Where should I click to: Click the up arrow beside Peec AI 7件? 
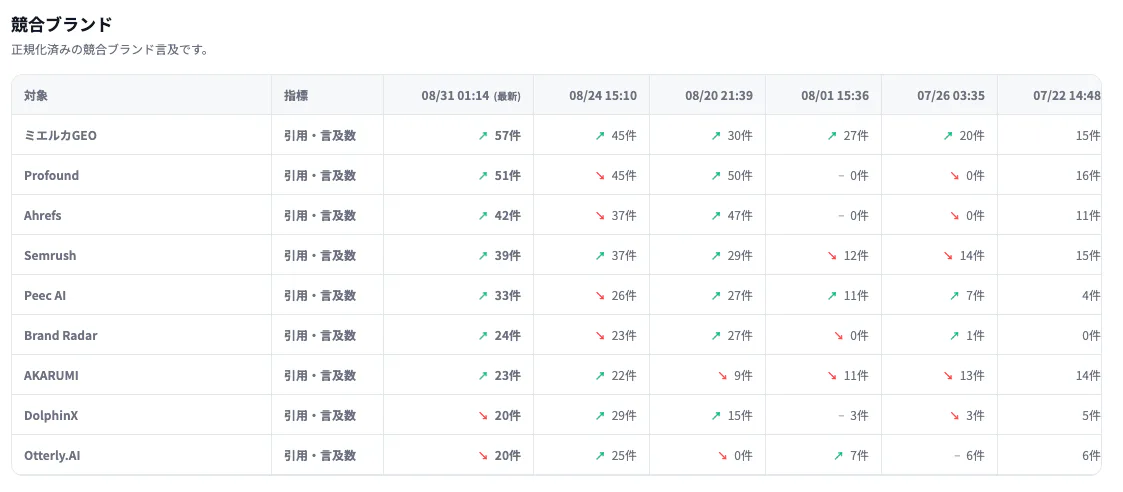click(954, 295)
